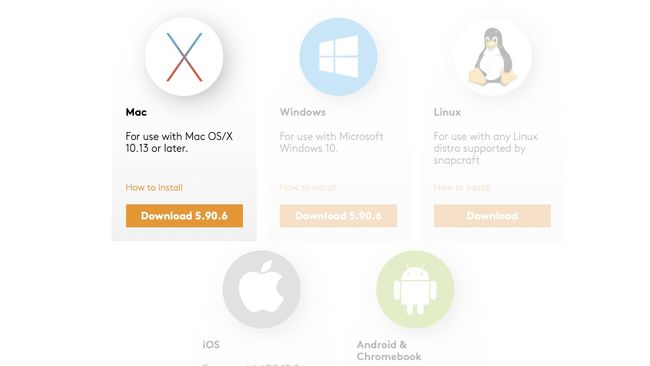Click the Mac OS X logo icon
This screenshot has height=366, width=650.
click(x=184, y=57)
